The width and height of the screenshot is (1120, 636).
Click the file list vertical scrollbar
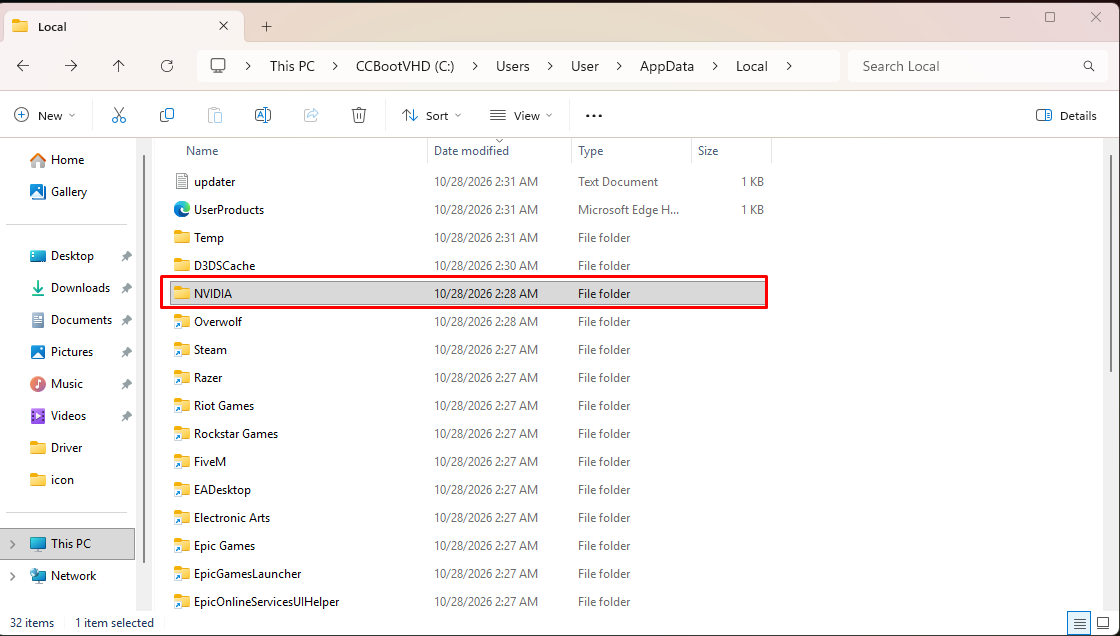pyautogui.click(x=1111, y=262)
